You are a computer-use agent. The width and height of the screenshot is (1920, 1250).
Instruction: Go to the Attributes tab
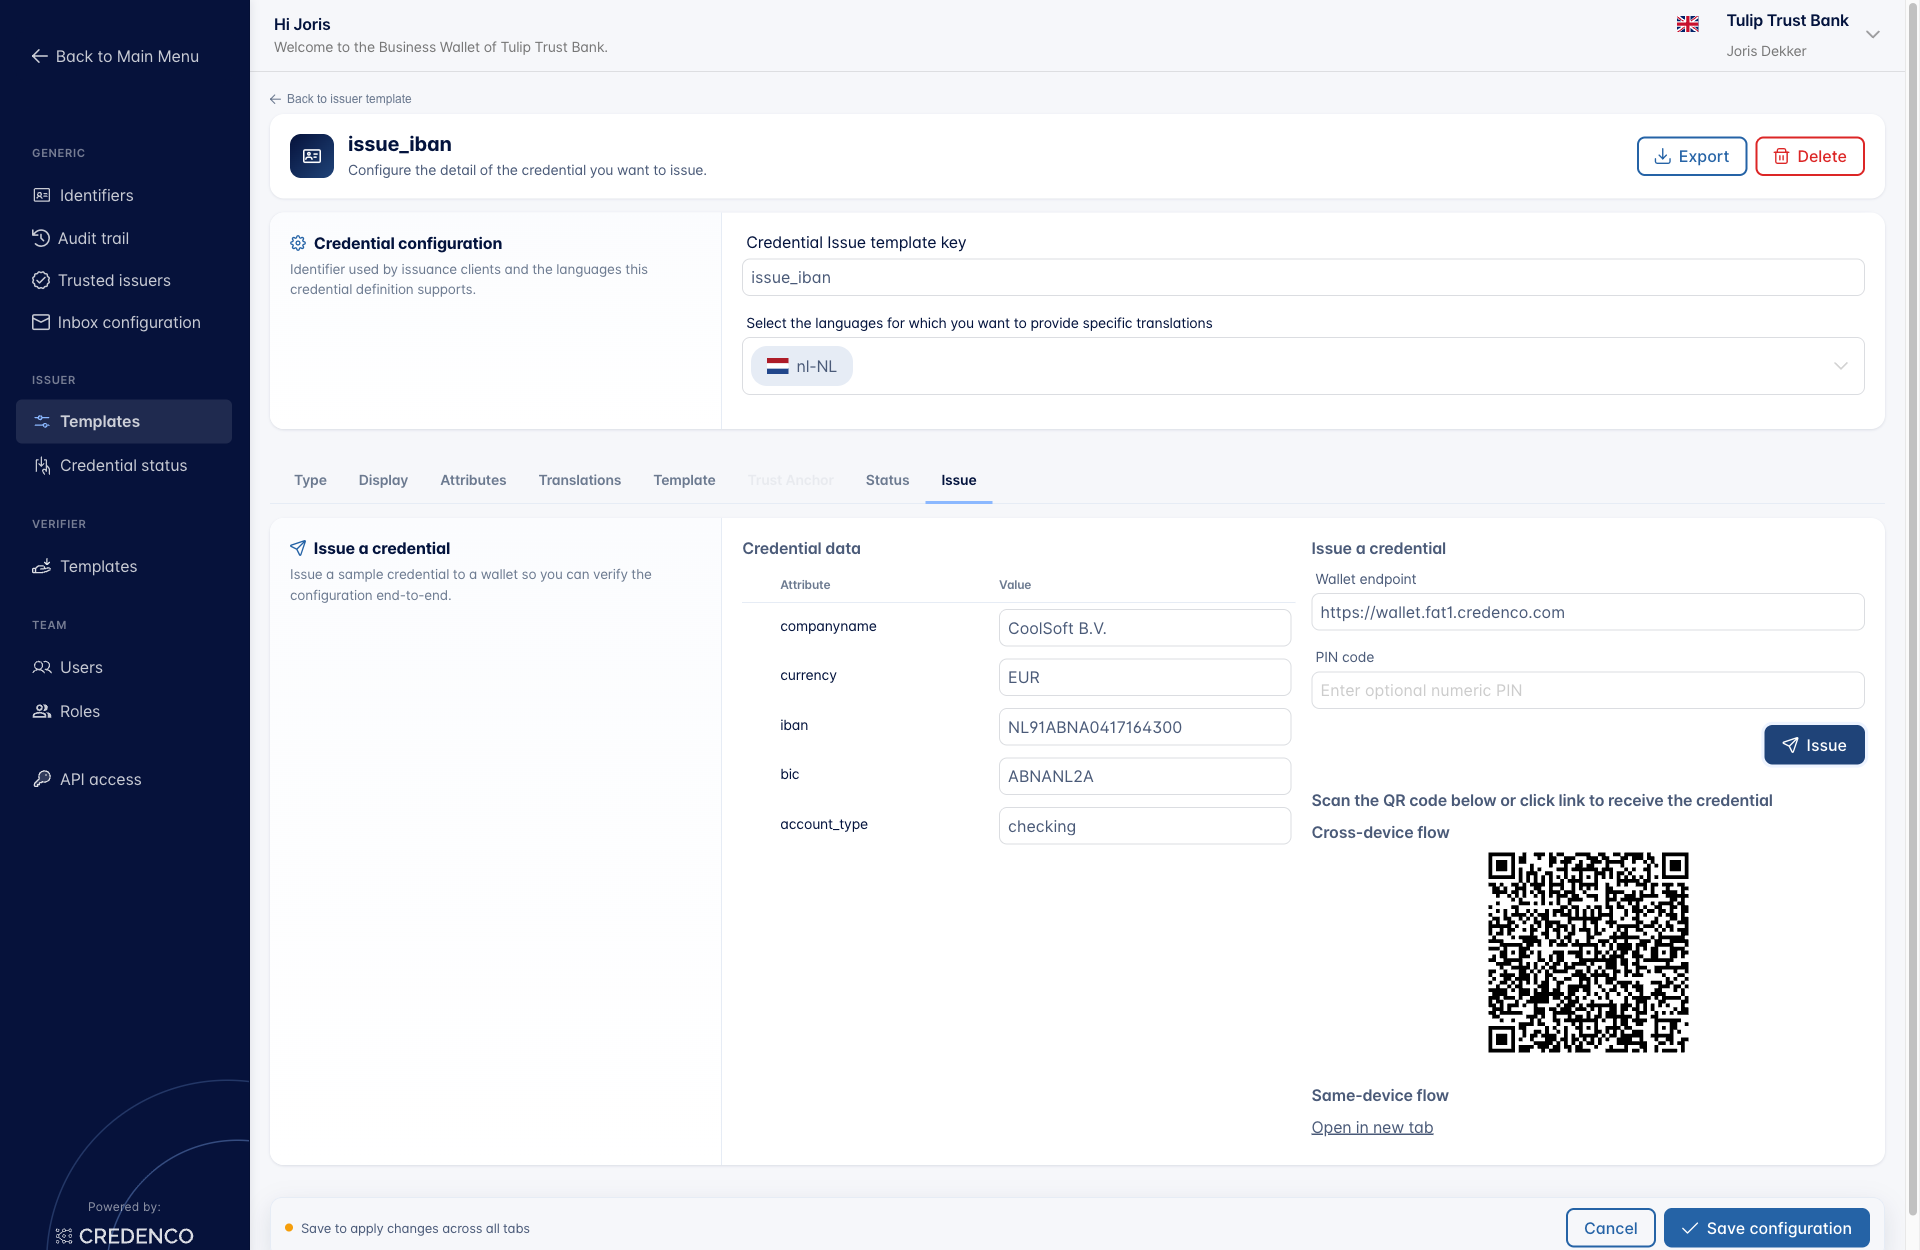click(473, 480)
